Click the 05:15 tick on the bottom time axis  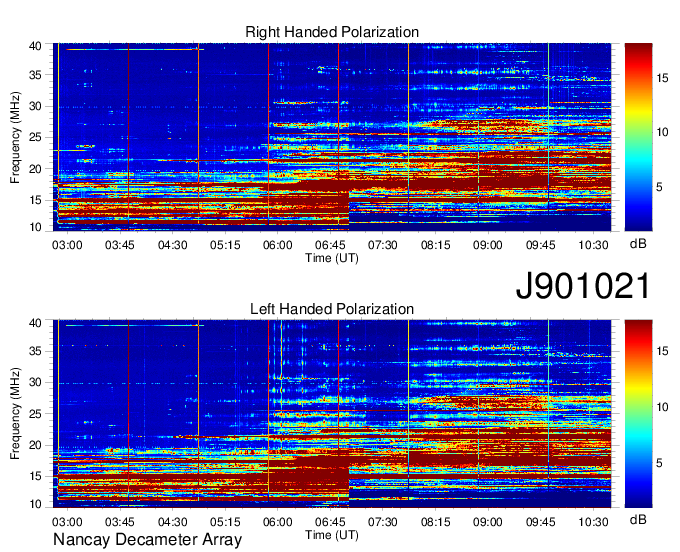coord(225,522)
